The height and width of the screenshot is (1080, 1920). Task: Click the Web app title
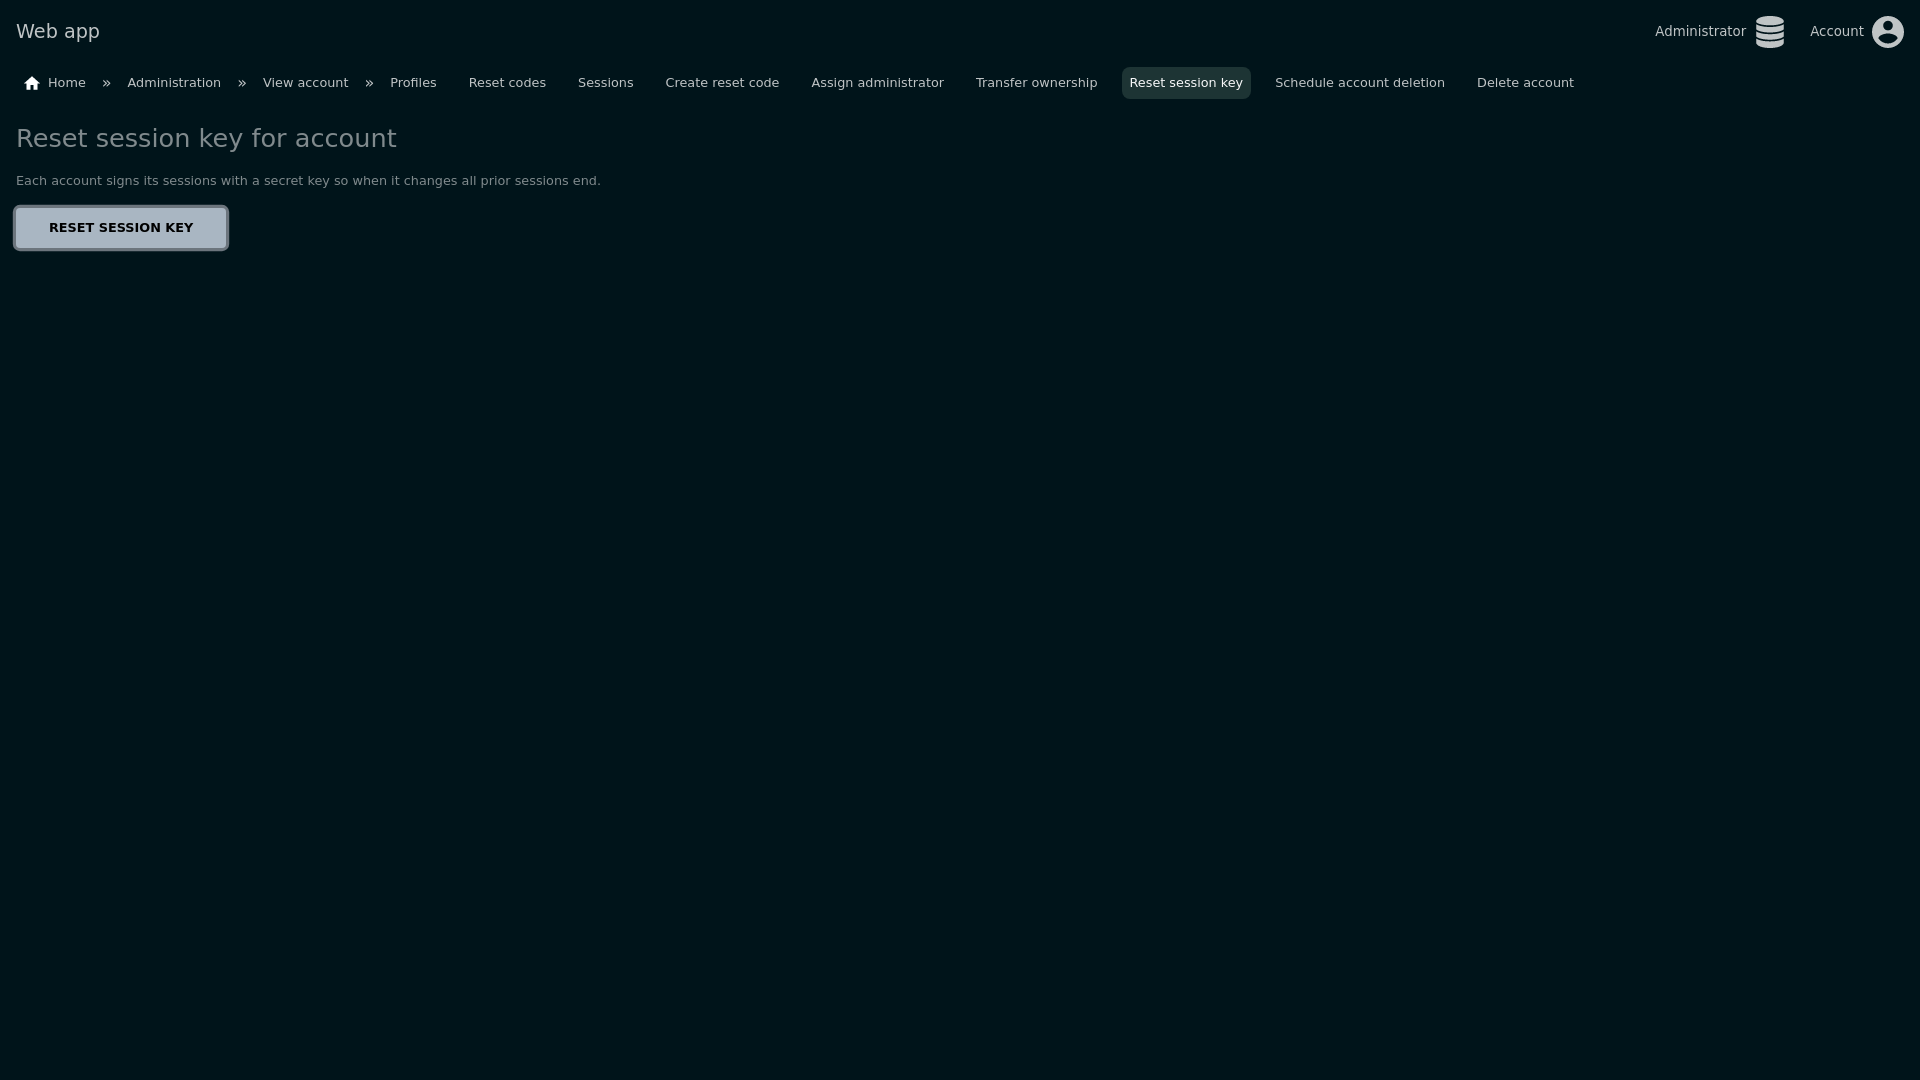click(58, 32)
